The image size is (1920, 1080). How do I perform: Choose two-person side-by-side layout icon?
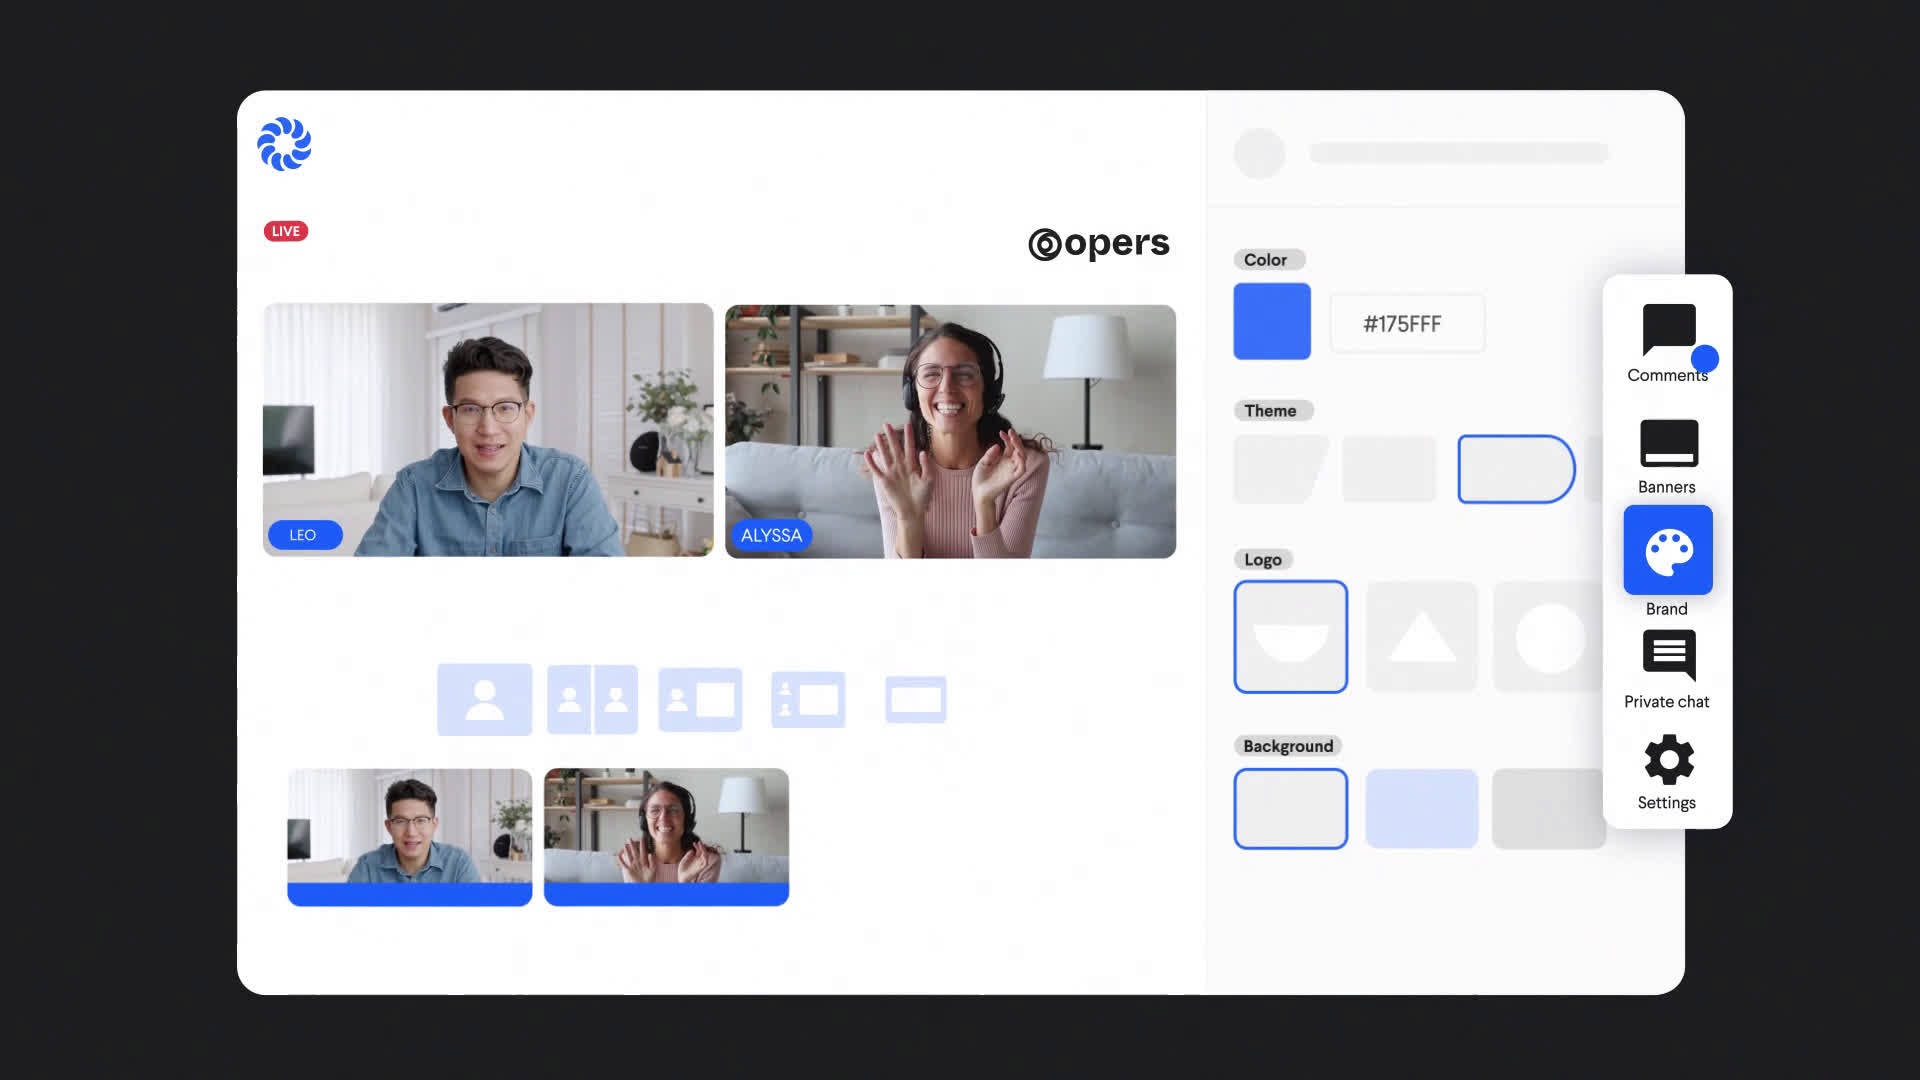pos(592,700)
